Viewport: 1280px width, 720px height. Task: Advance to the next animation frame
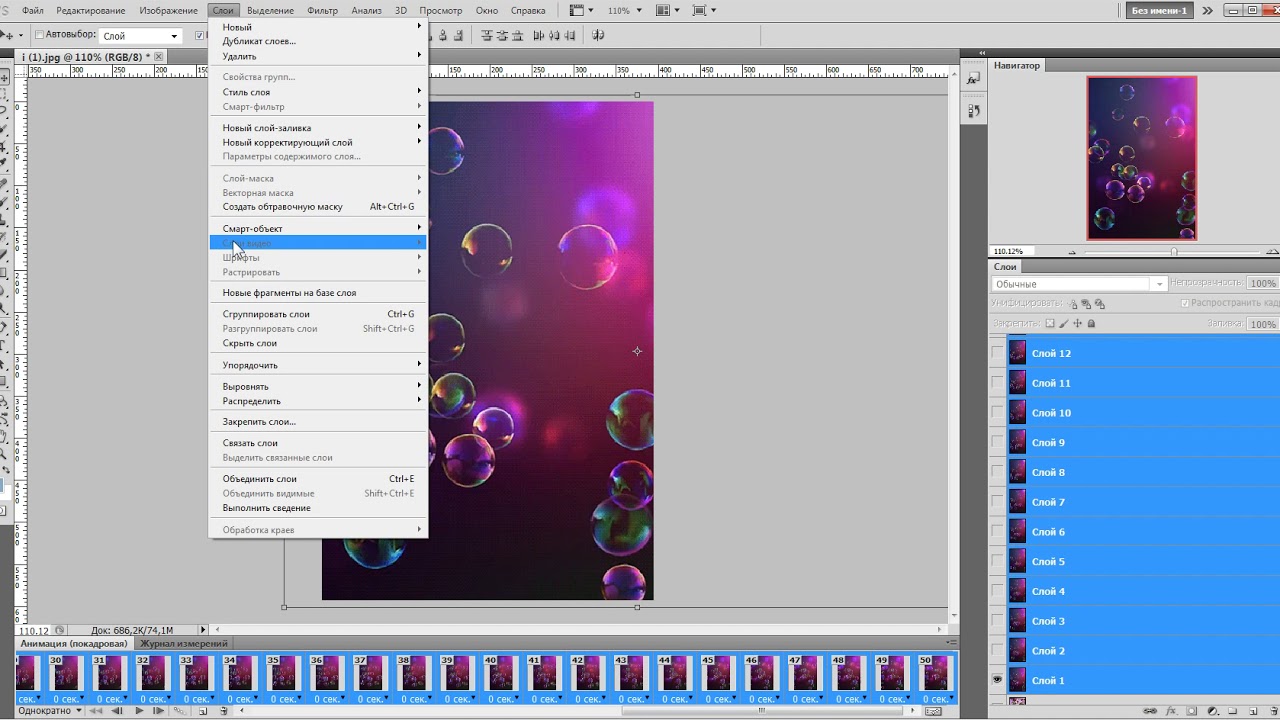158,711
